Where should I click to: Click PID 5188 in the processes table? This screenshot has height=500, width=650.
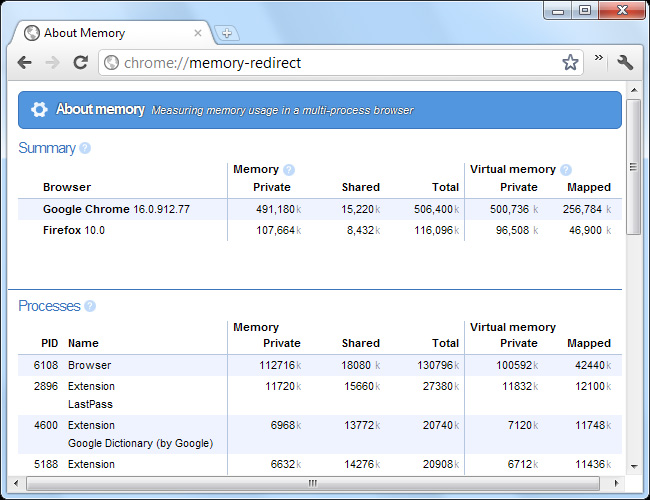pyautogui.click(x=46, y=464)
